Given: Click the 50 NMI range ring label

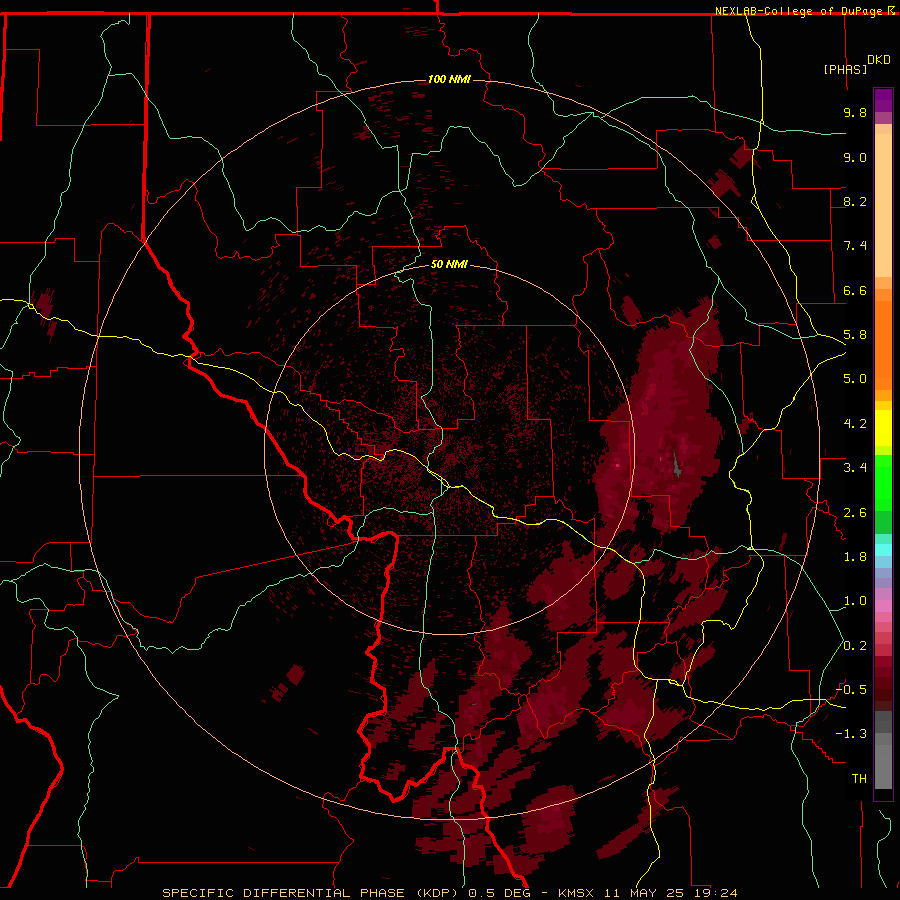Looking at the screenshot, I should click(x=449, y=264).
